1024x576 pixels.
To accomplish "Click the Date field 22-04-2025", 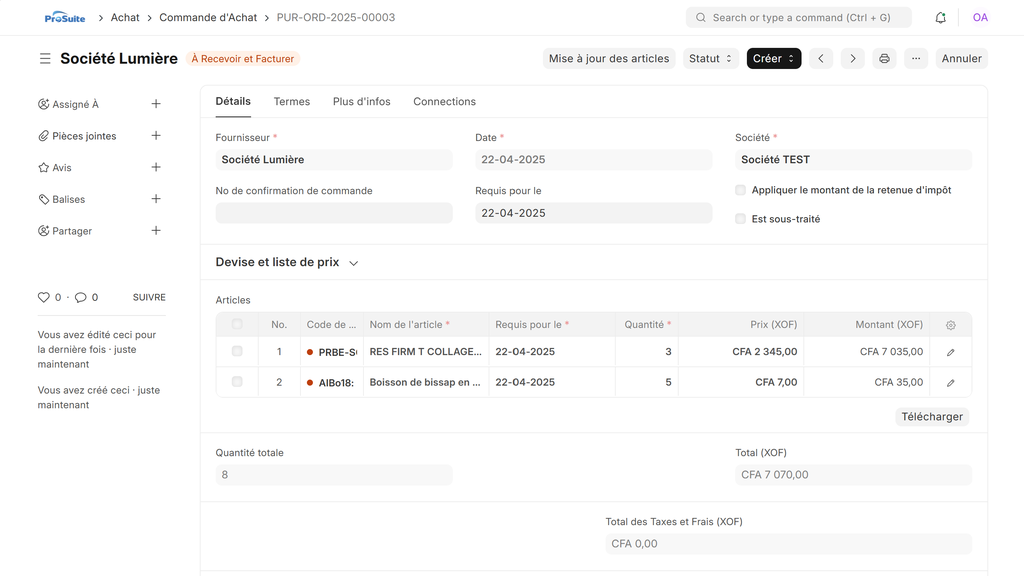I will coord(594,160).
